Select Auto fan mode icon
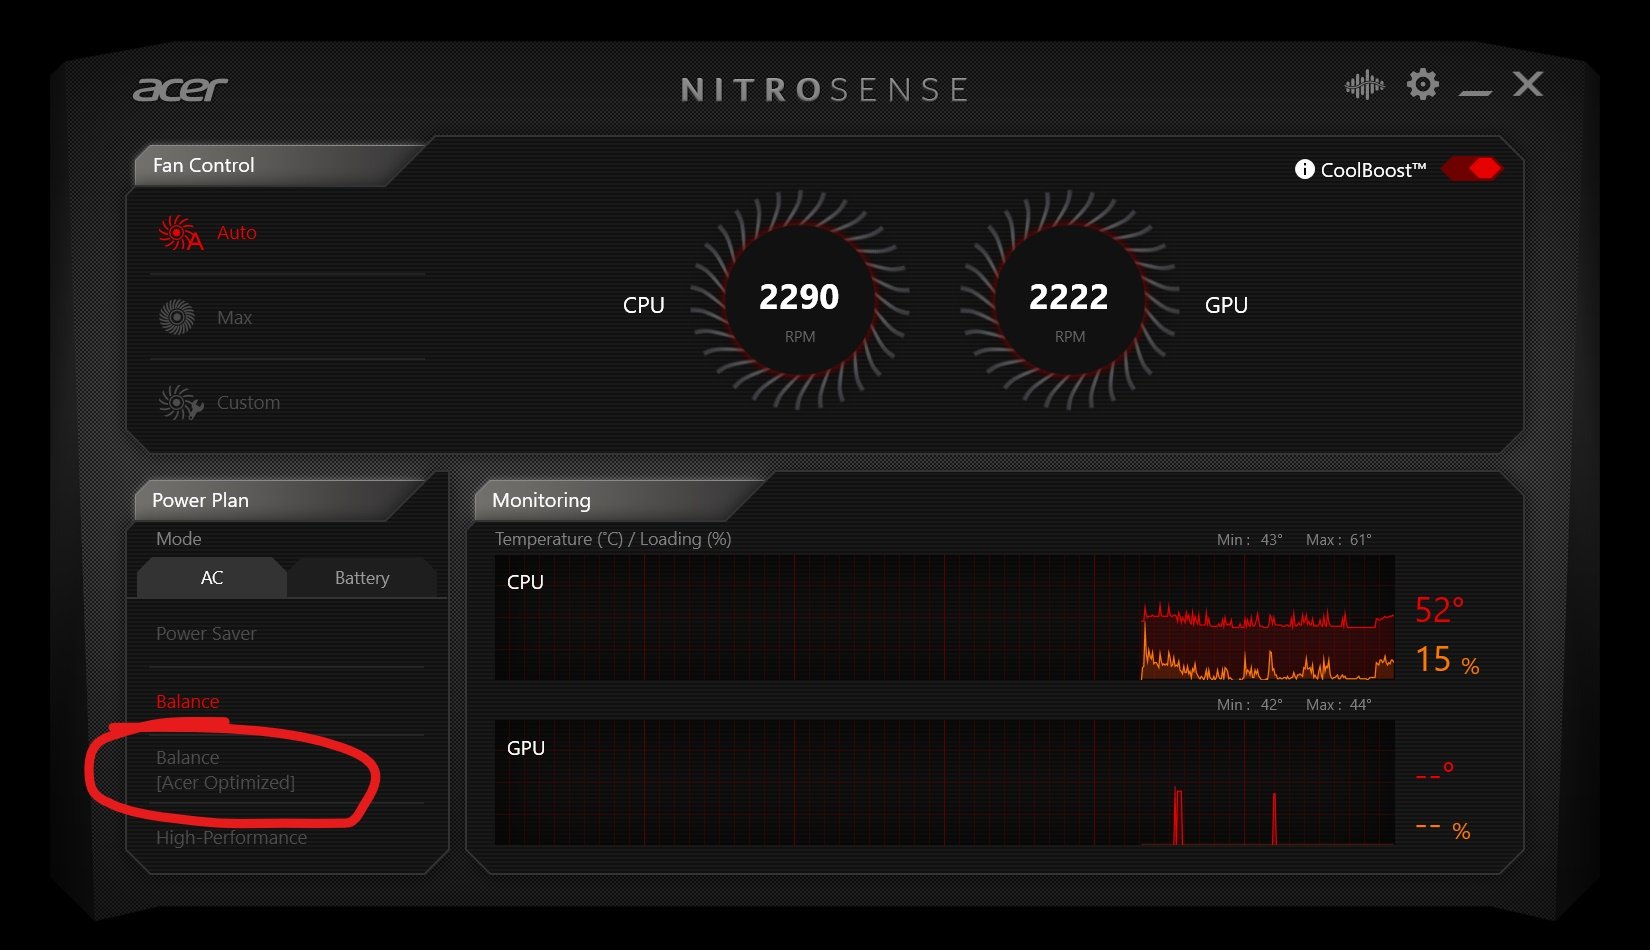1650x950 pixels. (180, 233)
